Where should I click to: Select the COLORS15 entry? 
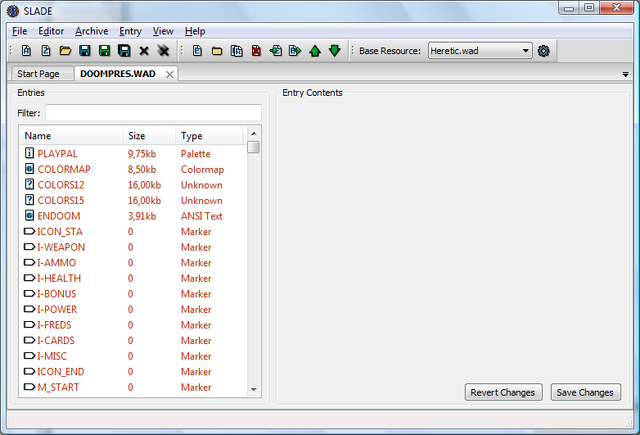tap(133, 200)
